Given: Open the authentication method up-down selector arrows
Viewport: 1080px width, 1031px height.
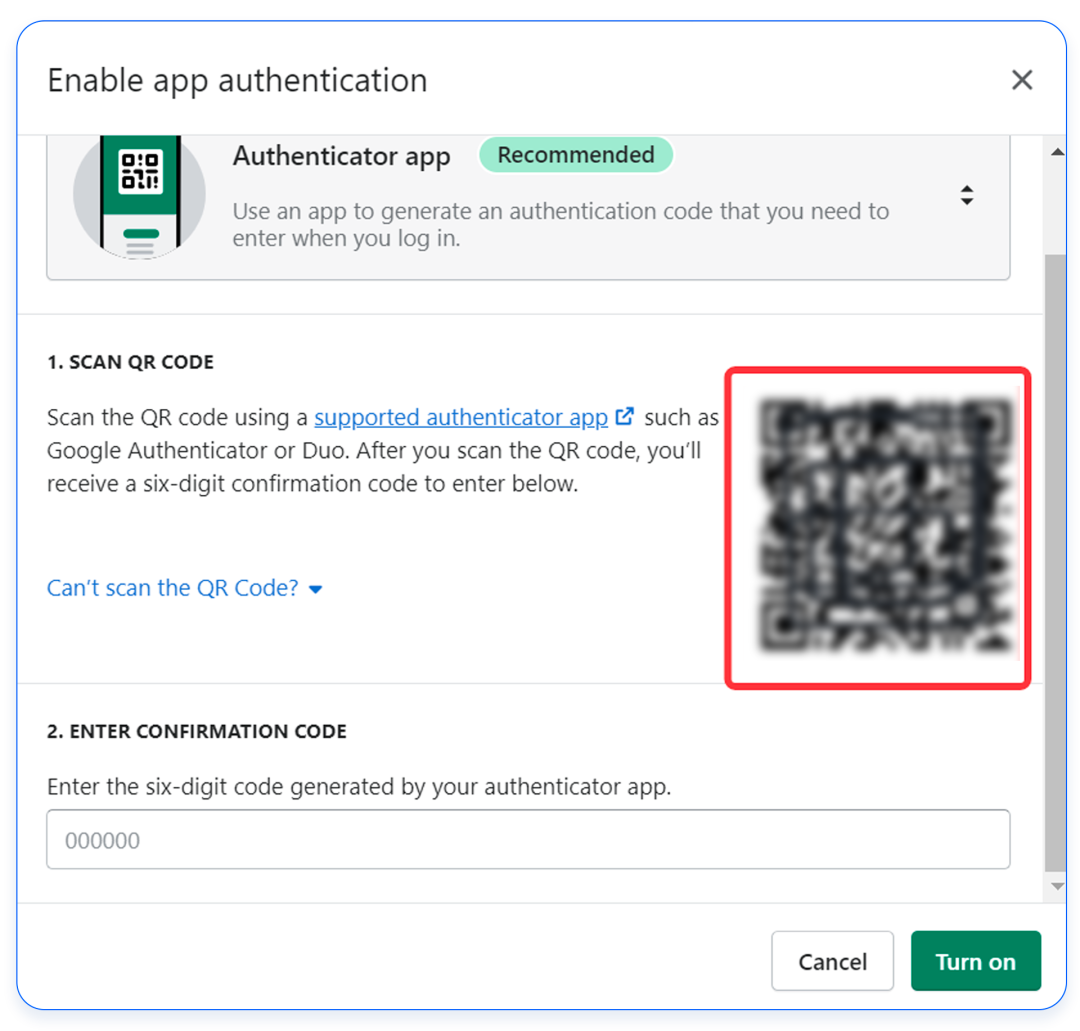Looking at the screenshot, I should coord(966,196).
